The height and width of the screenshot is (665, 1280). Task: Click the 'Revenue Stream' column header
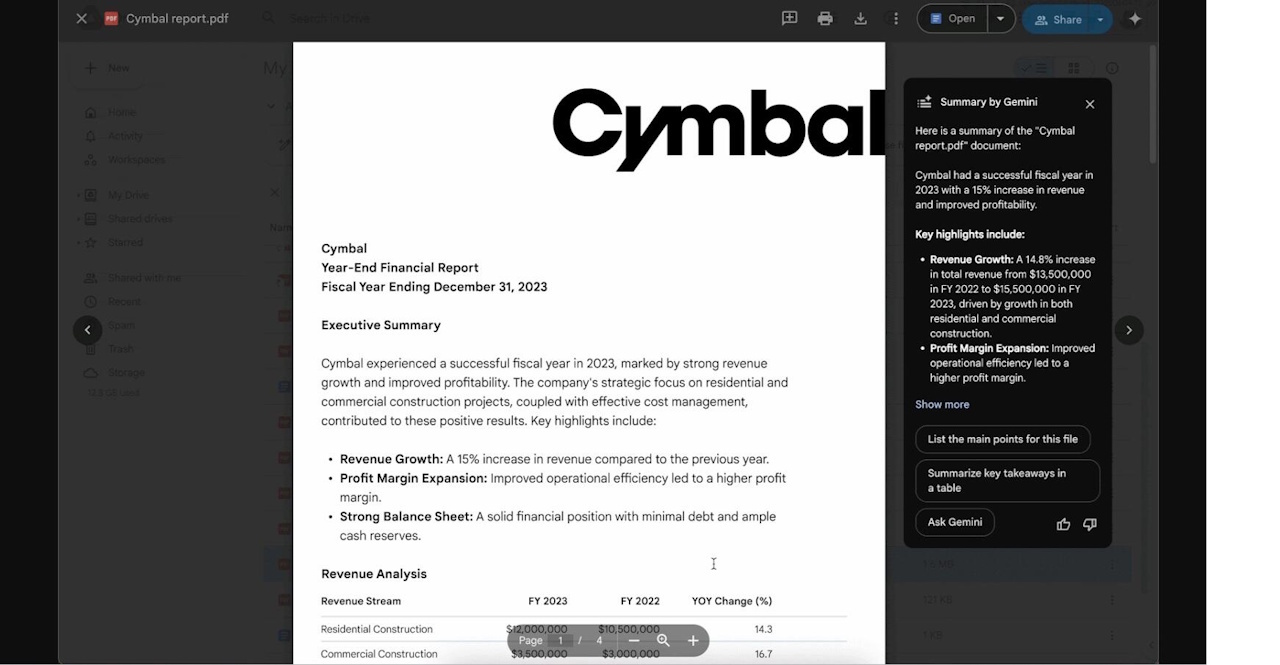pos(361,601)
